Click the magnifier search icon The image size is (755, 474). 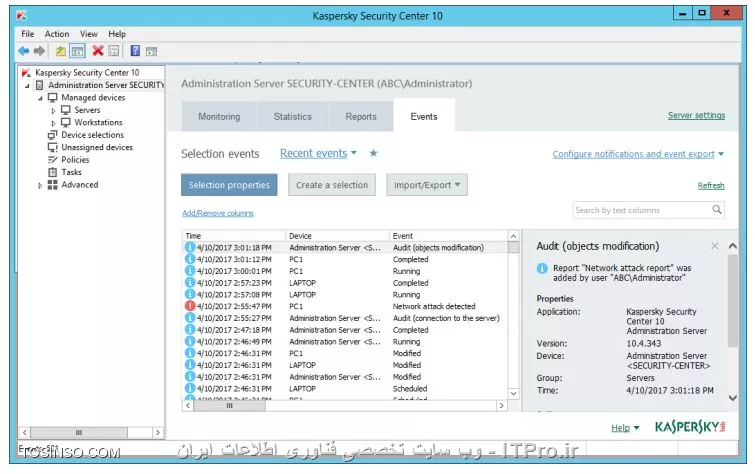tap(716, 210)
